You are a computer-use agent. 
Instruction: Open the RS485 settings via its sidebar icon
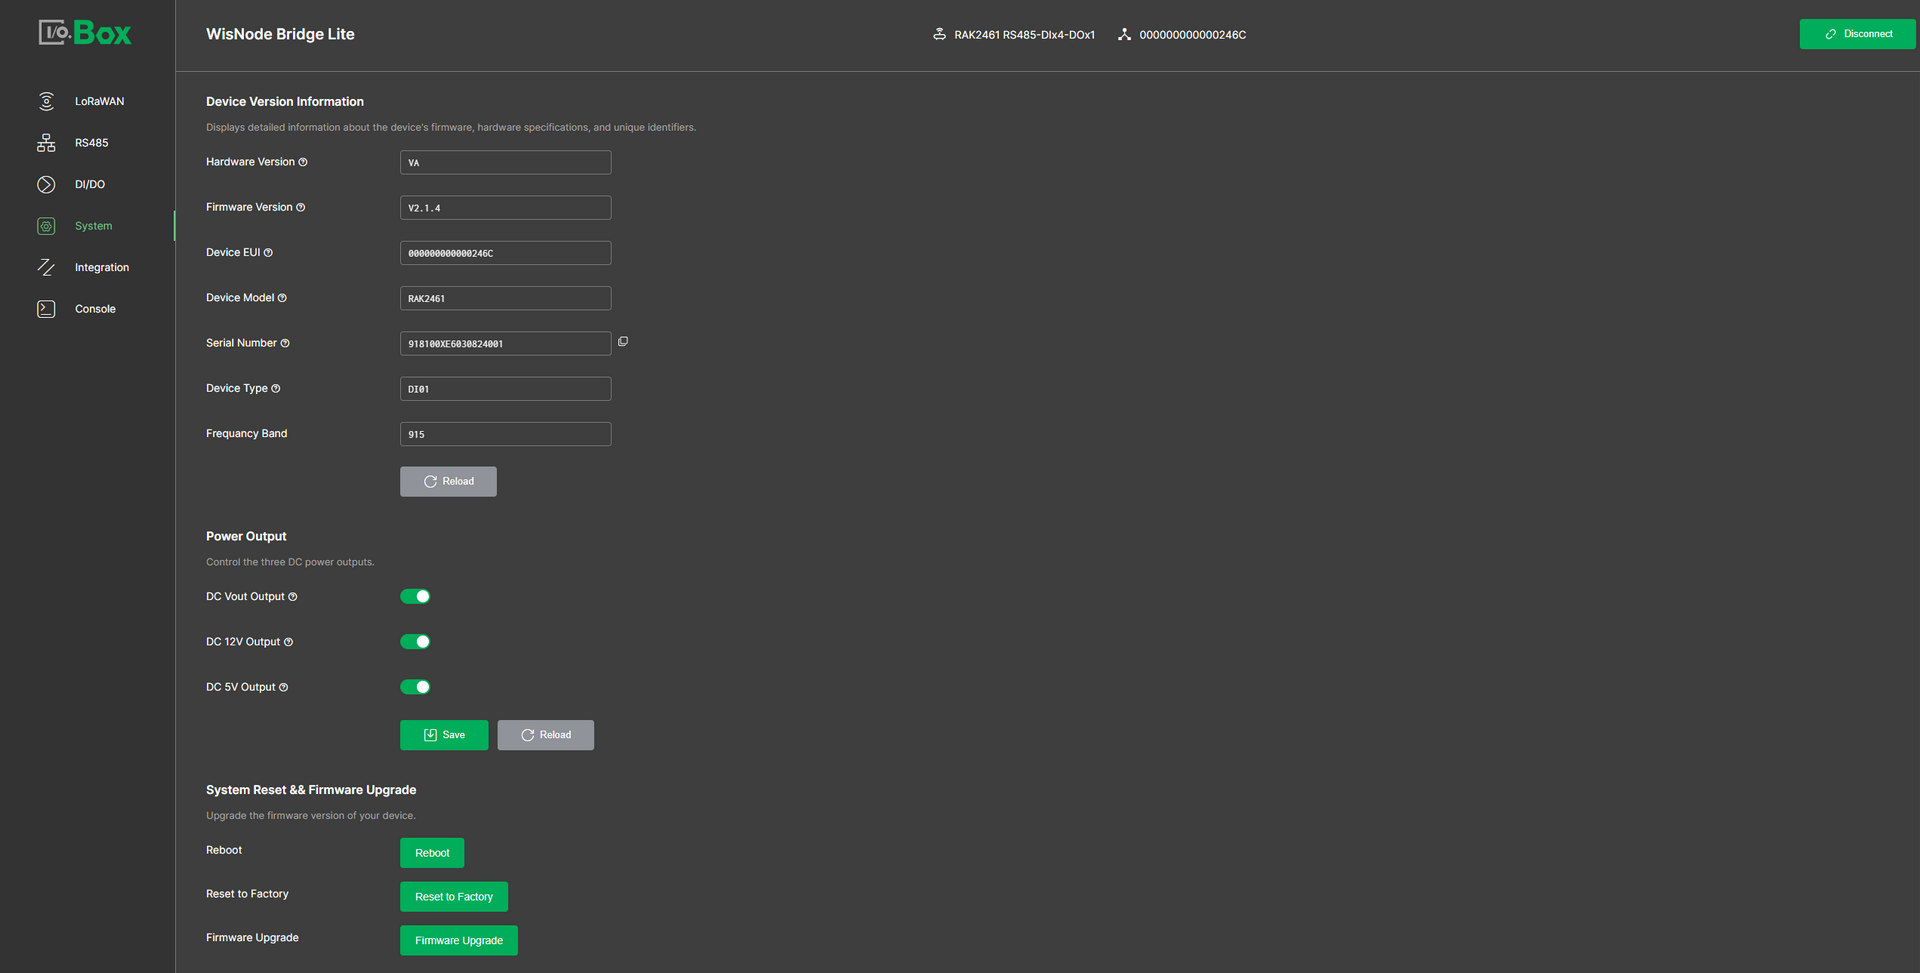[x=45, y=142]
